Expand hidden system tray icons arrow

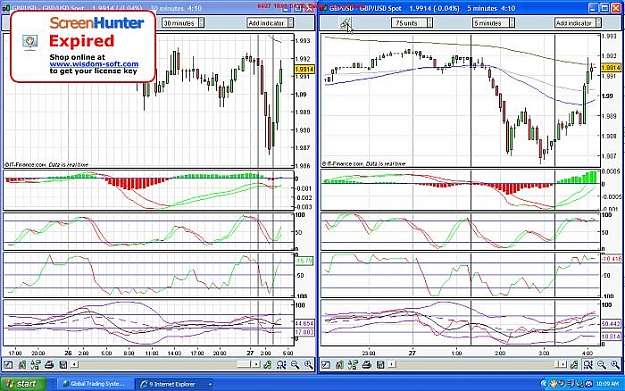pyautogui.click(x=544, y=384)
